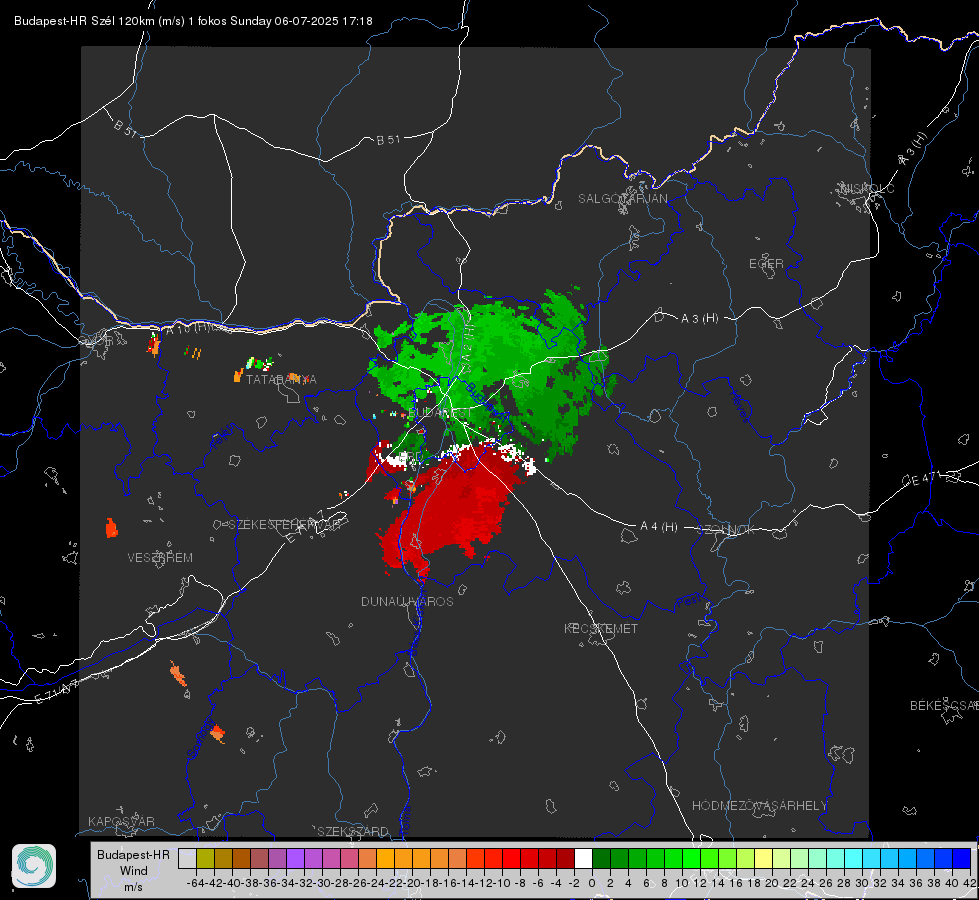Click the SZEKSZARD city label
979x900 pixels.
tap(353, 831)
